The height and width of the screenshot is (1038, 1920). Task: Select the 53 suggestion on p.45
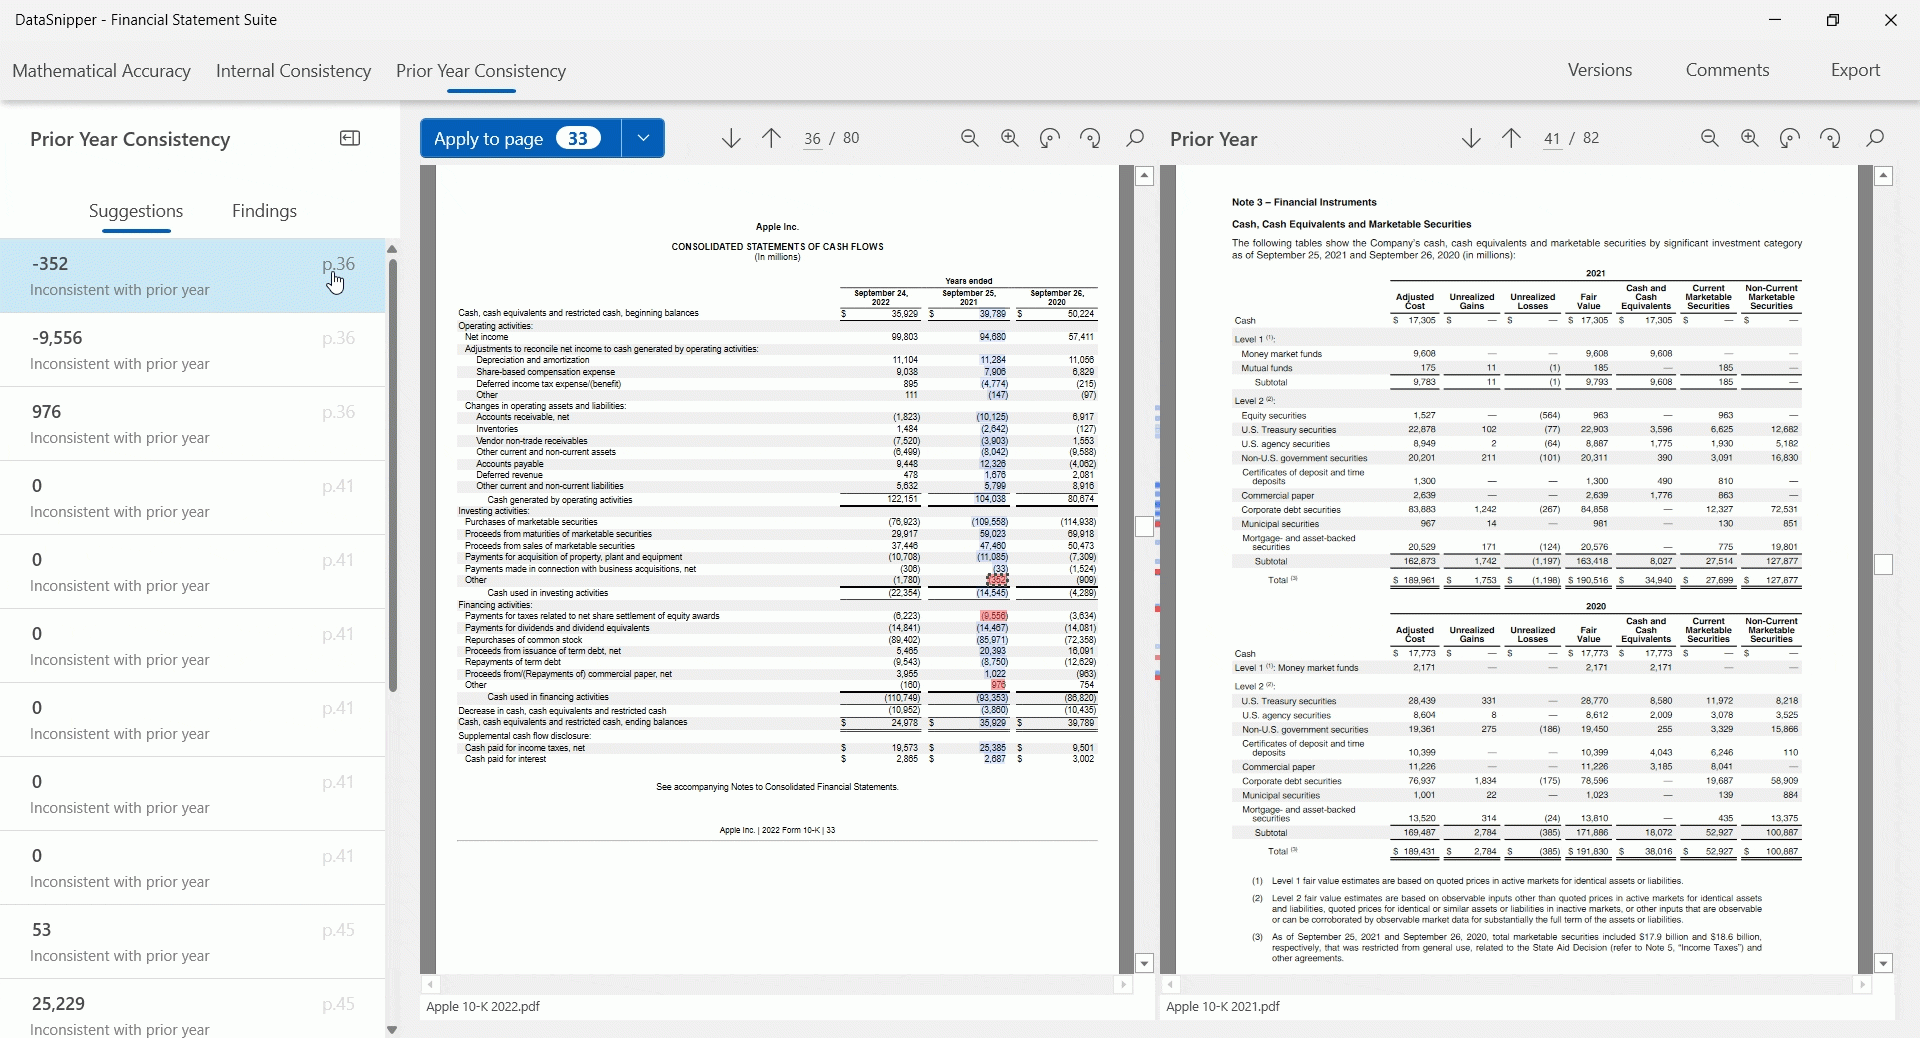tap(192, 942)
